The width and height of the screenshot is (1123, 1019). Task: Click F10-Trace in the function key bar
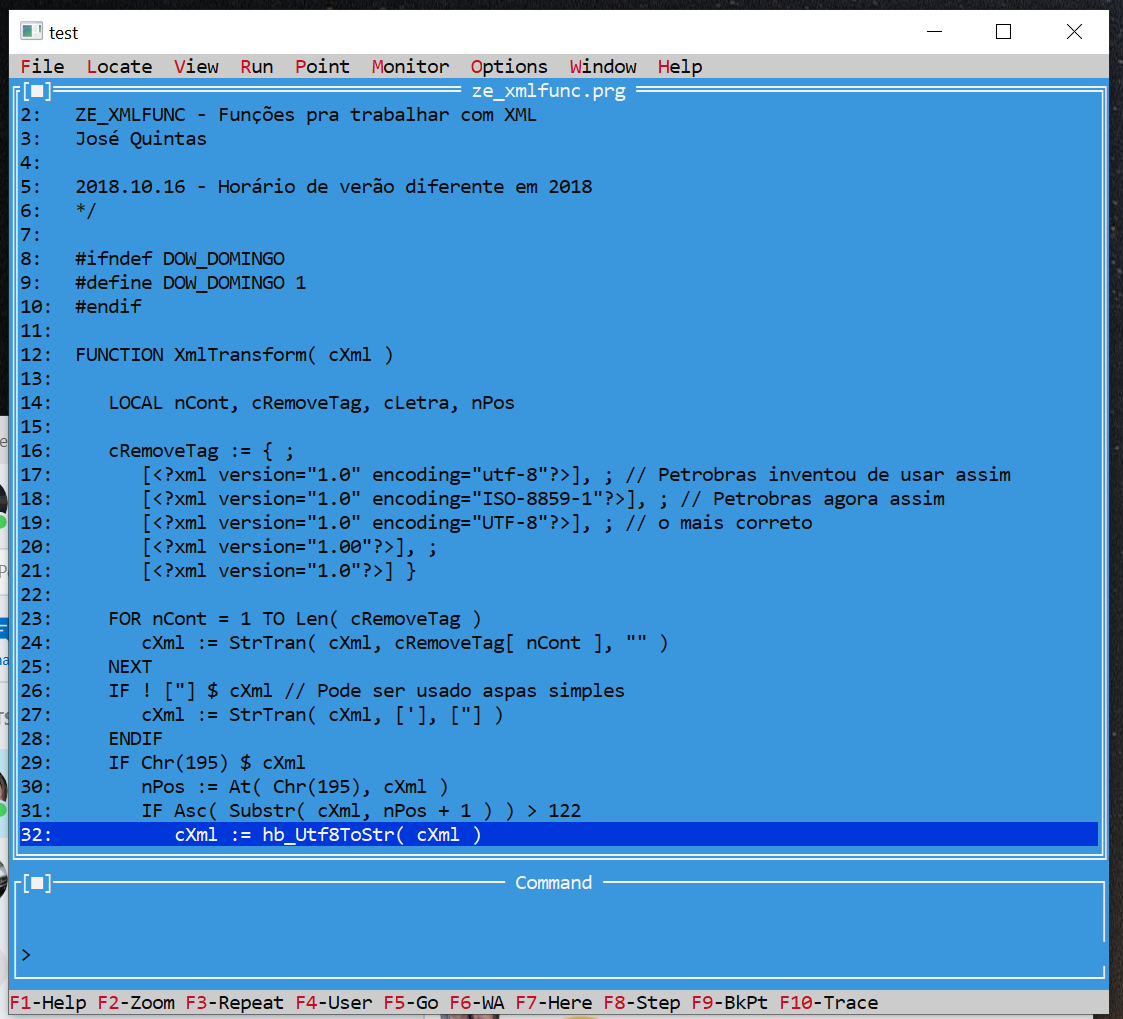click(x=828, y=1003)
